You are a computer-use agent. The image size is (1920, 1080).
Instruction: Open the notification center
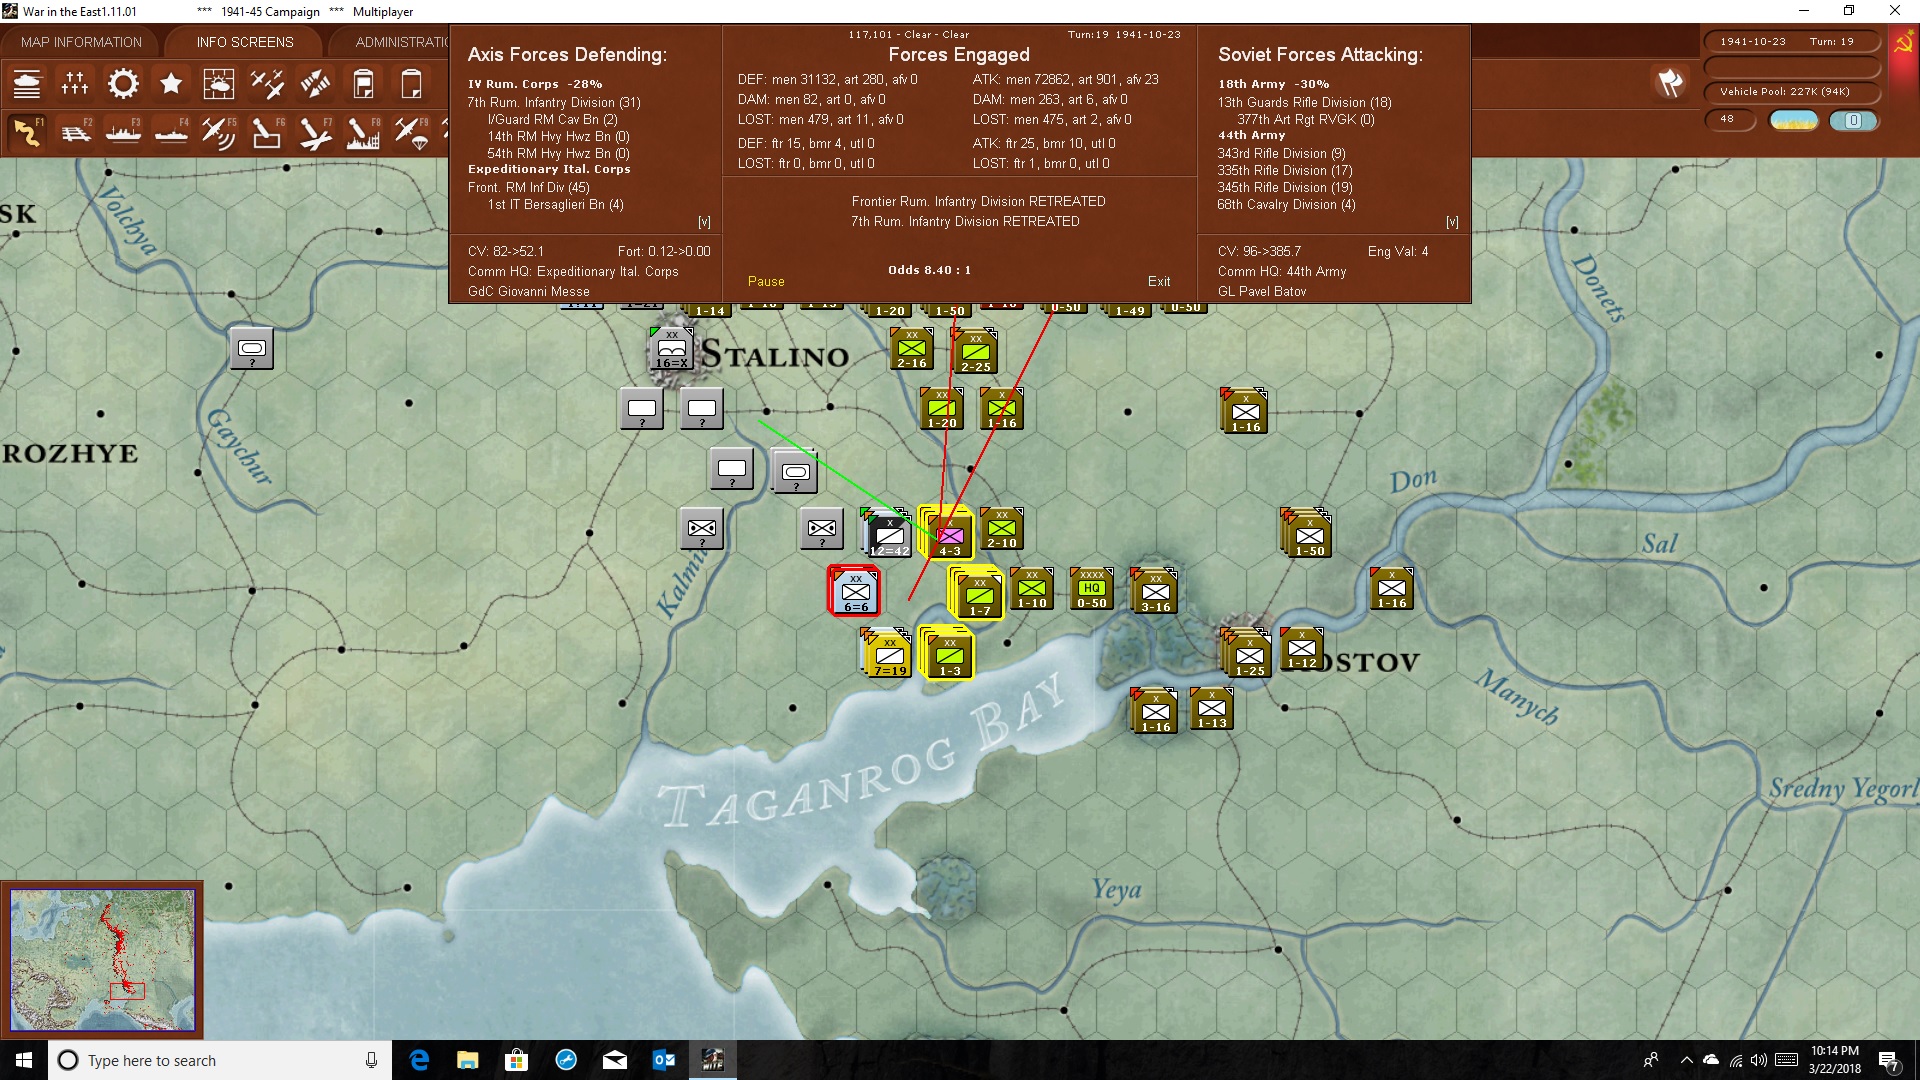1888,1061
